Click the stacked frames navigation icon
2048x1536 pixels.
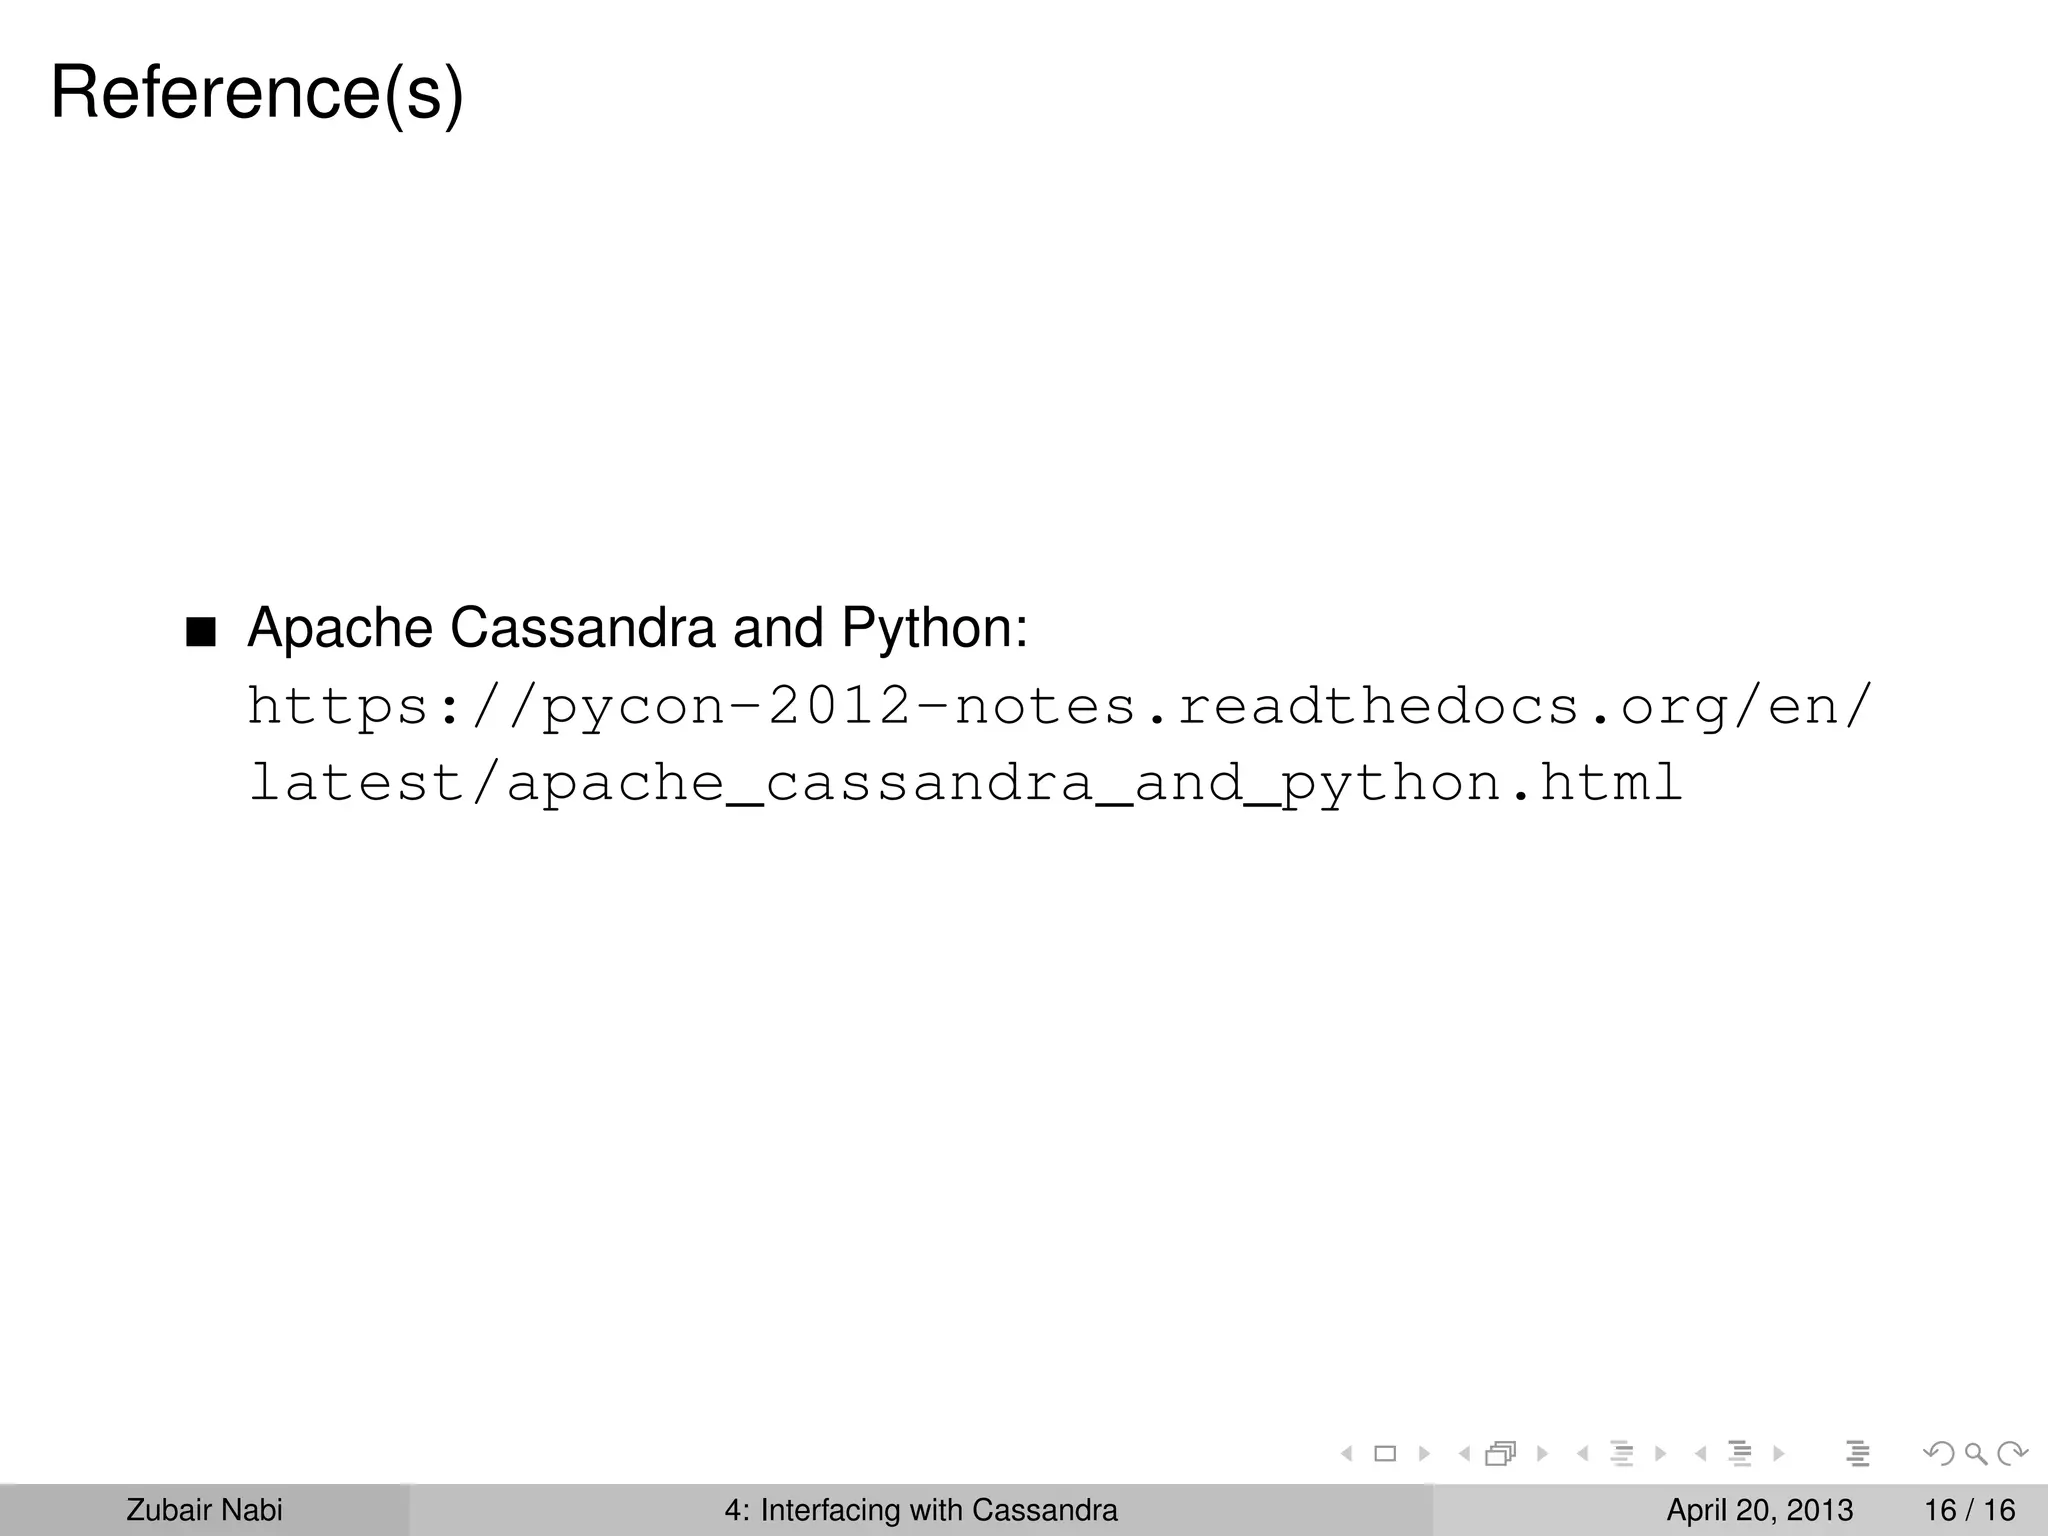tap(1501, 1453)
